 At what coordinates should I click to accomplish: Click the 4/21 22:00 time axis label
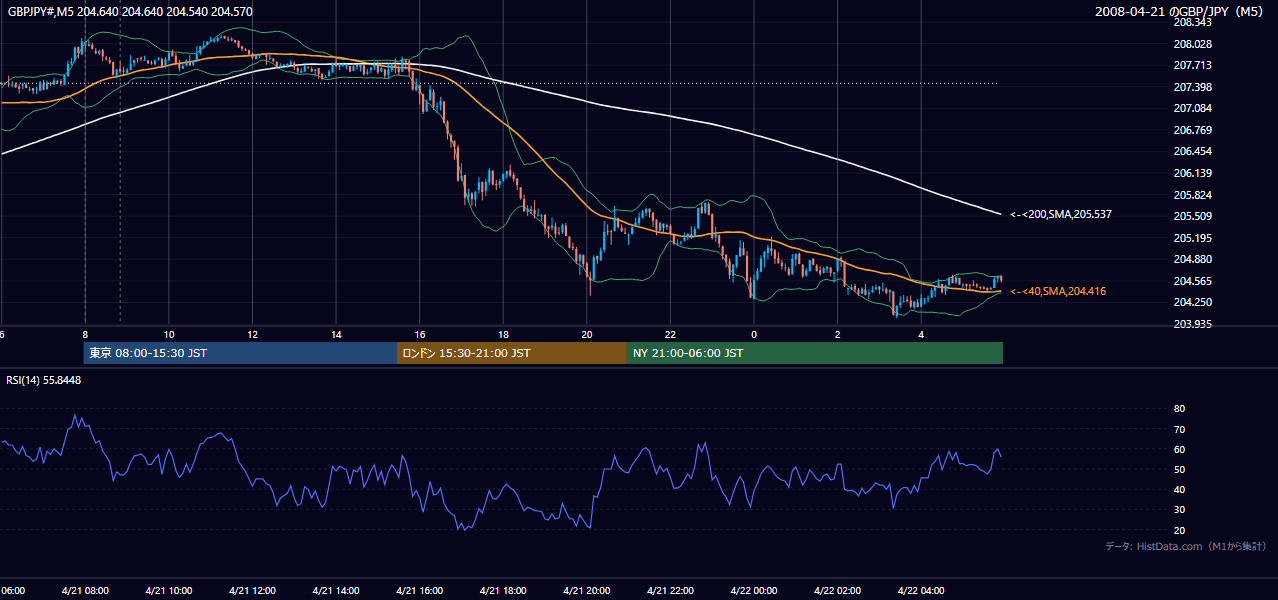[x=670, y=590]
